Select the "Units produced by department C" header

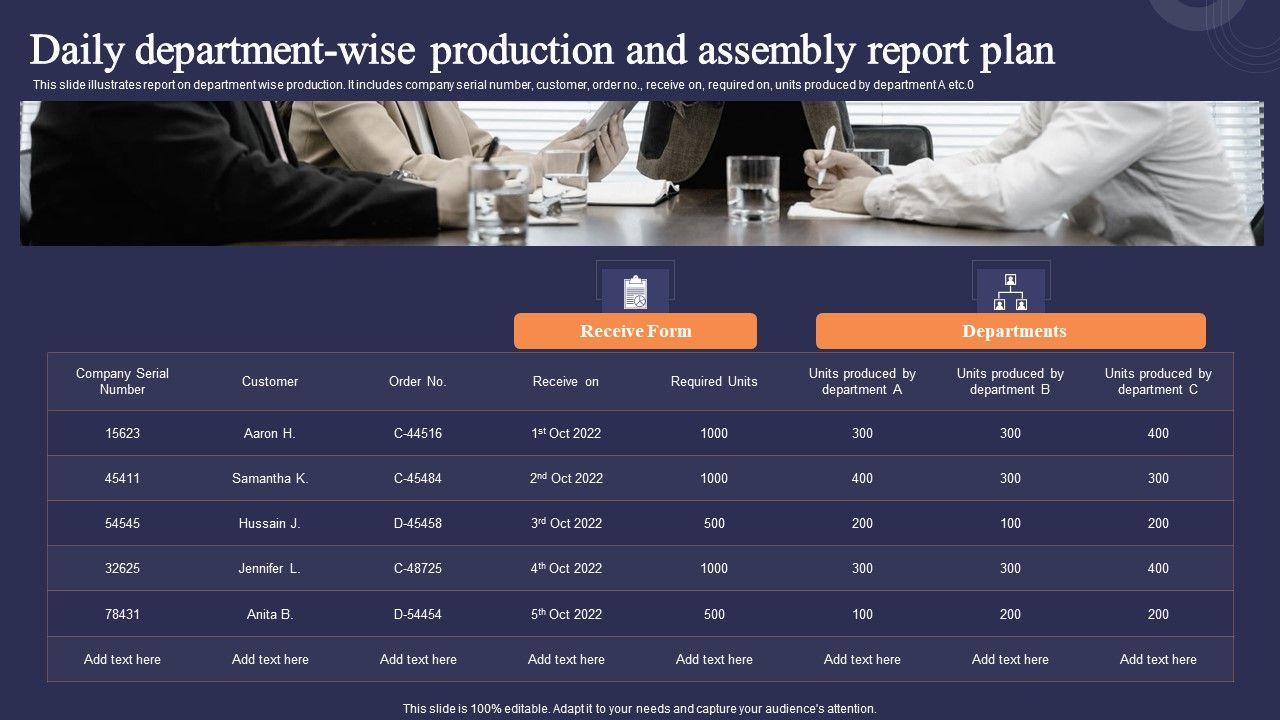[1158, 381]
